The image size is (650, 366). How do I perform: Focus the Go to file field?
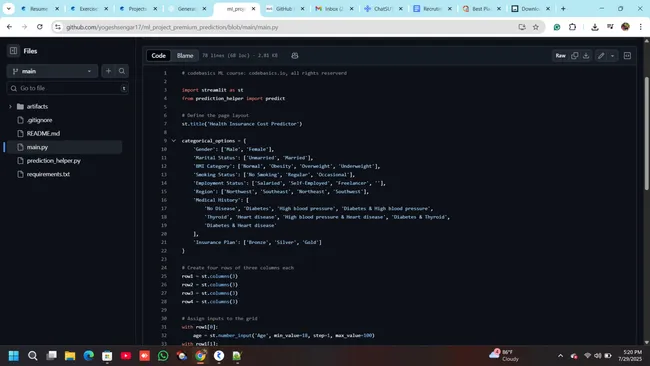tap(68, 88)
